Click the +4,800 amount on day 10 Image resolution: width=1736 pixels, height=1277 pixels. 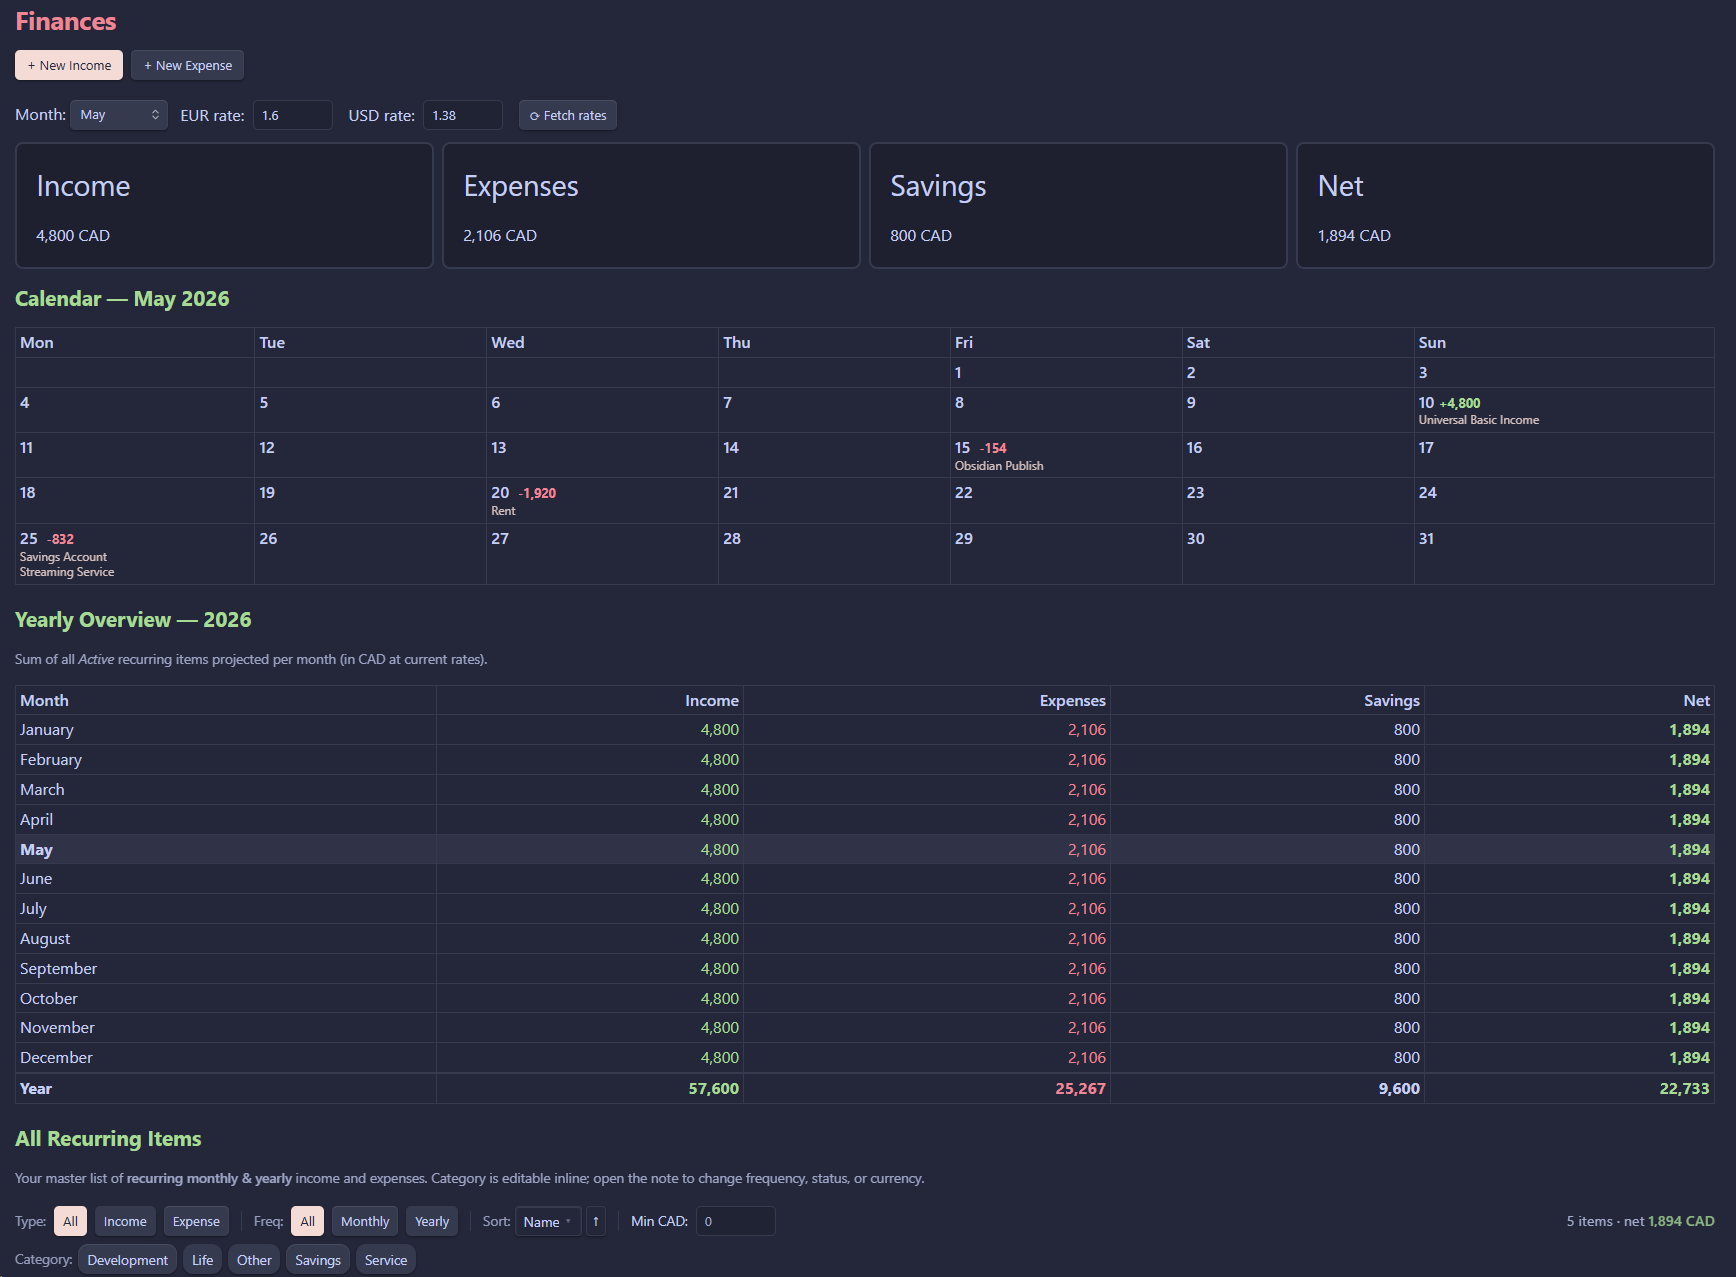pos(1459,403)
